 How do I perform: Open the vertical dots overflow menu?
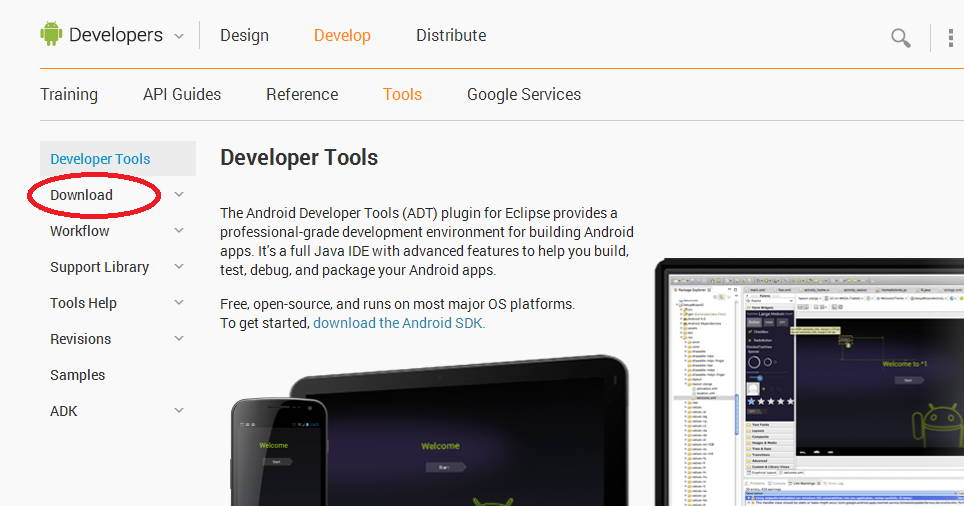[950, 38]
